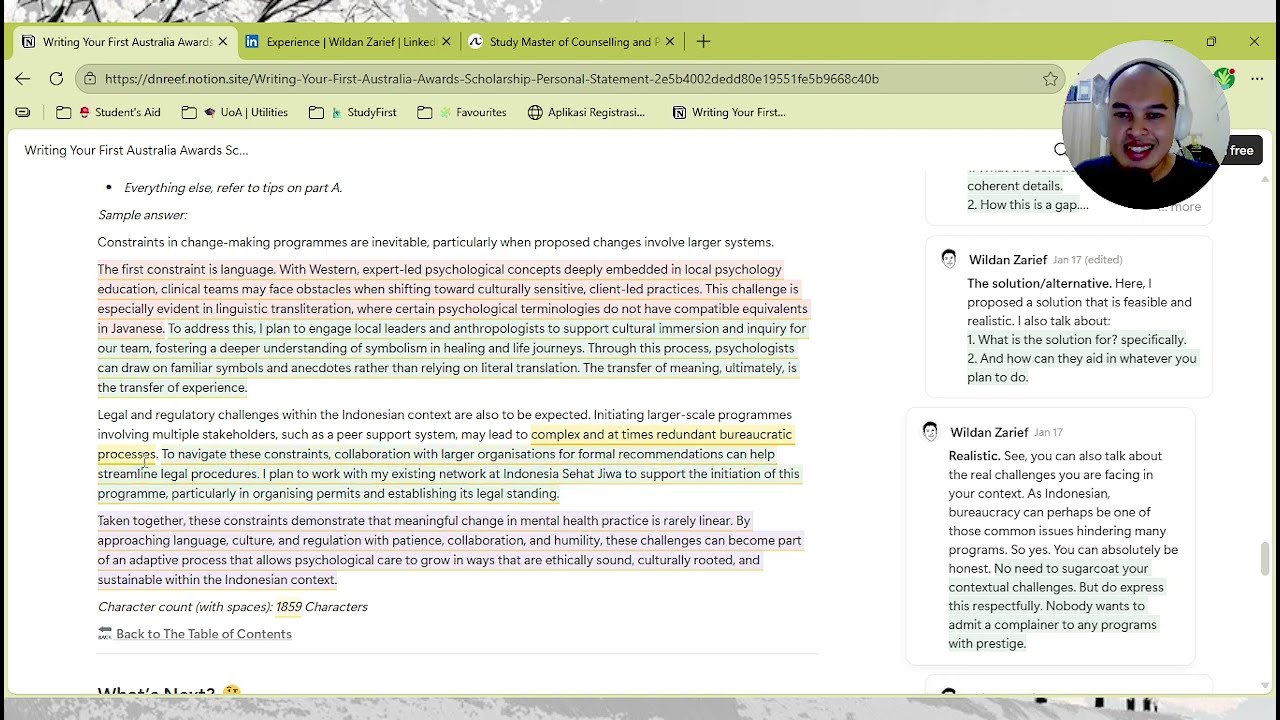Switch to the Study Master of Counselling tab

pos(572,42)
